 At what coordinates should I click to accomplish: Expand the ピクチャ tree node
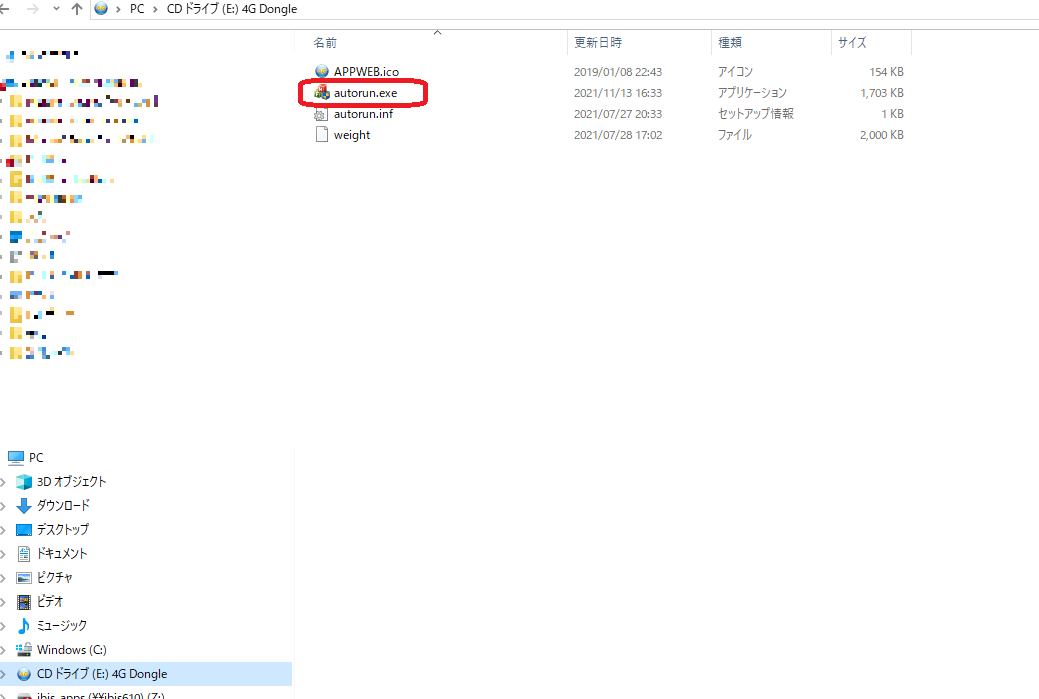click(x=3, y=578)
